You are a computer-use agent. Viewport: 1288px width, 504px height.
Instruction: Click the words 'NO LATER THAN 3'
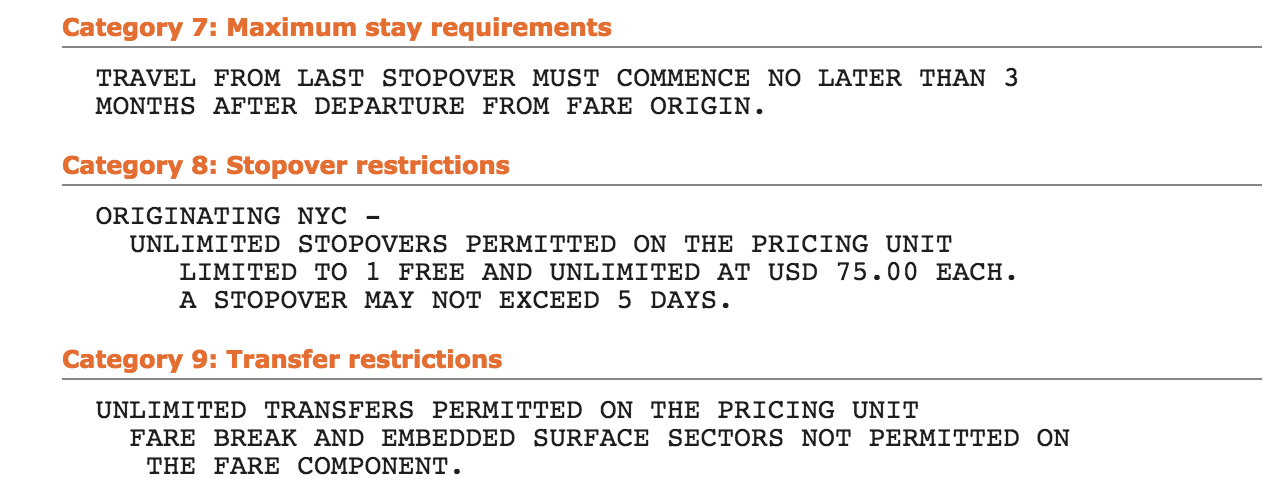click(x=893, y=78)
